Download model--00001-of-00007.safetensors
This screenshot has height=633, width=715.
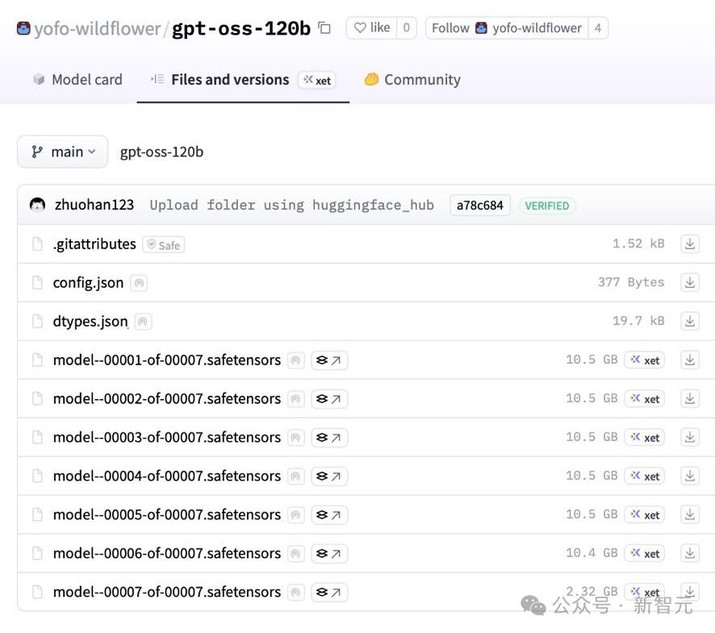point(690,360)
